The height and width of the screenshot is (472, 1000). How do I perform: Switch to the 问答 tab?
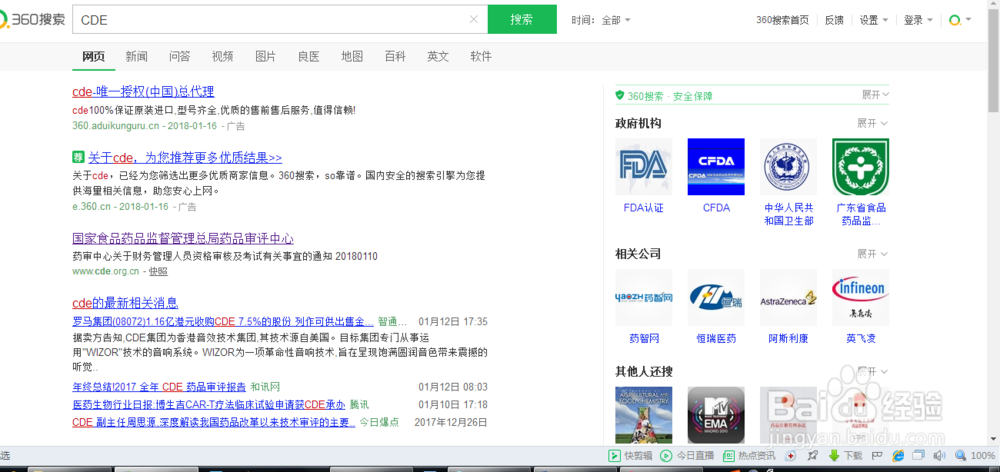(x=180, y=56)
